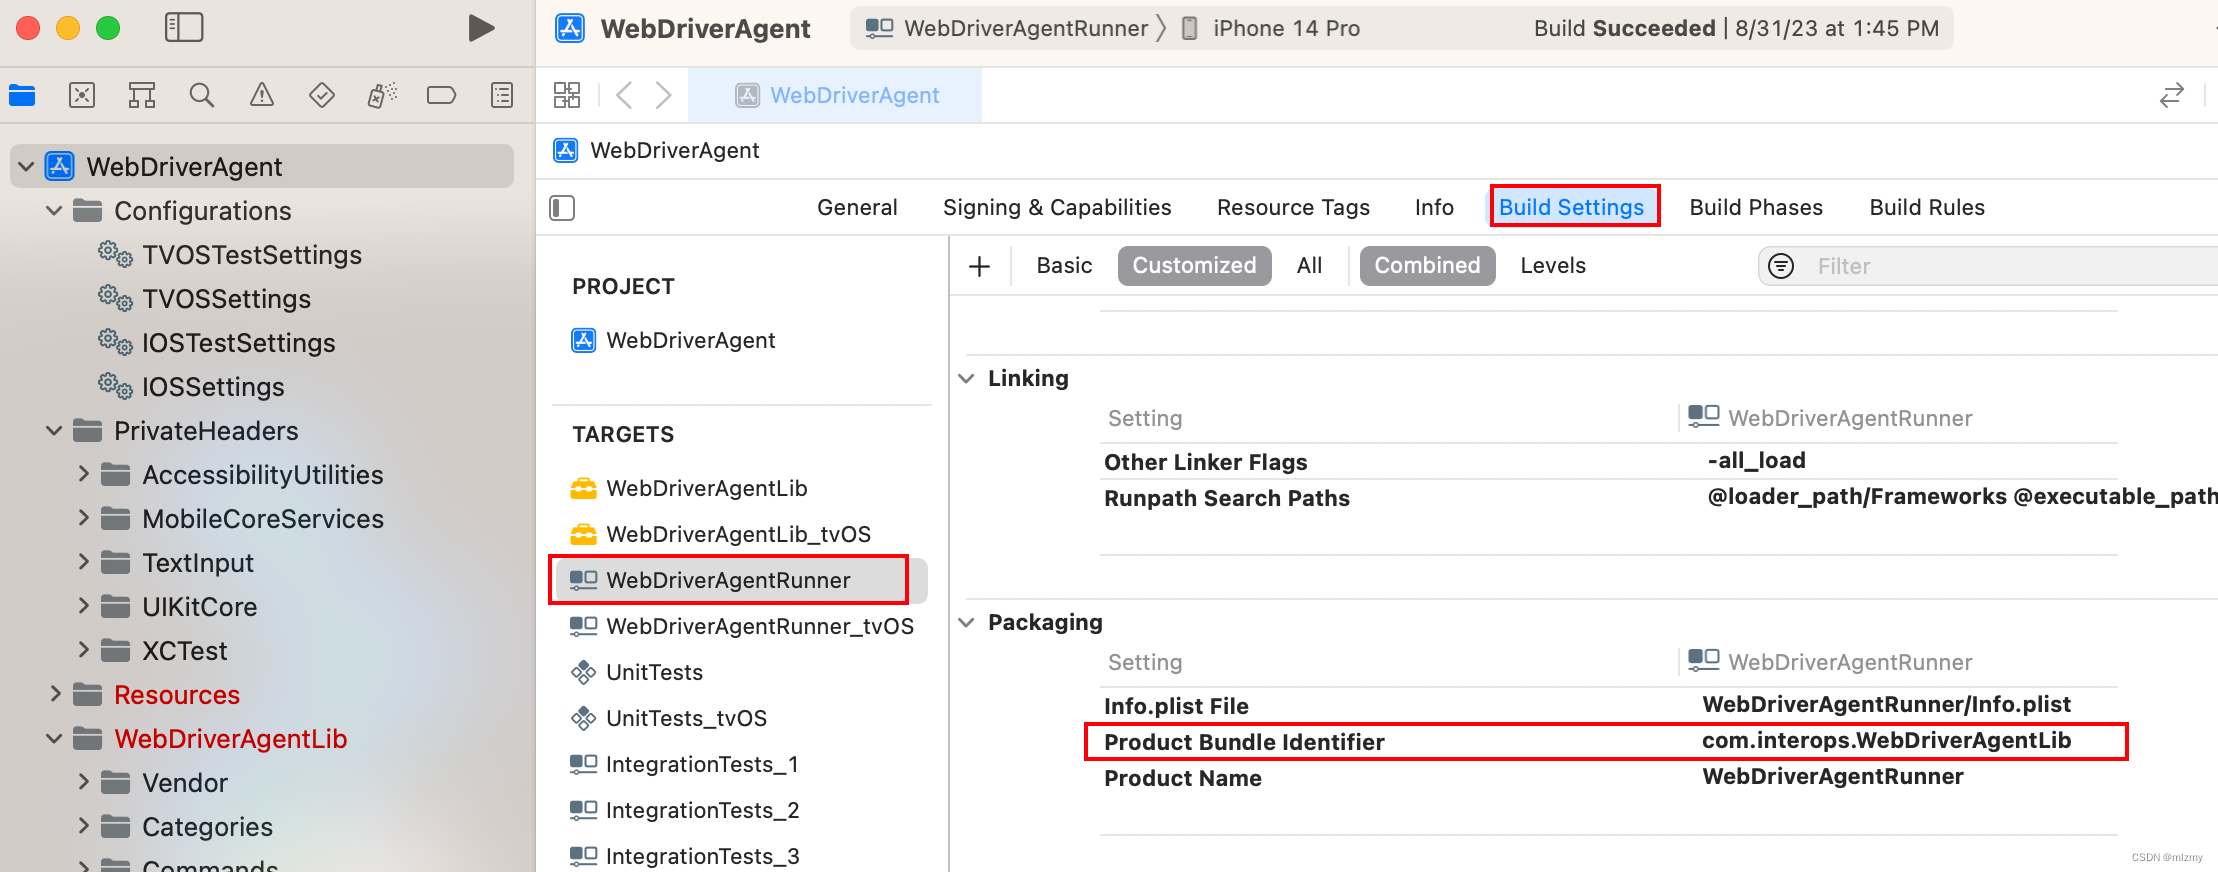Expand the XCTest folder

tap(84, 650)
